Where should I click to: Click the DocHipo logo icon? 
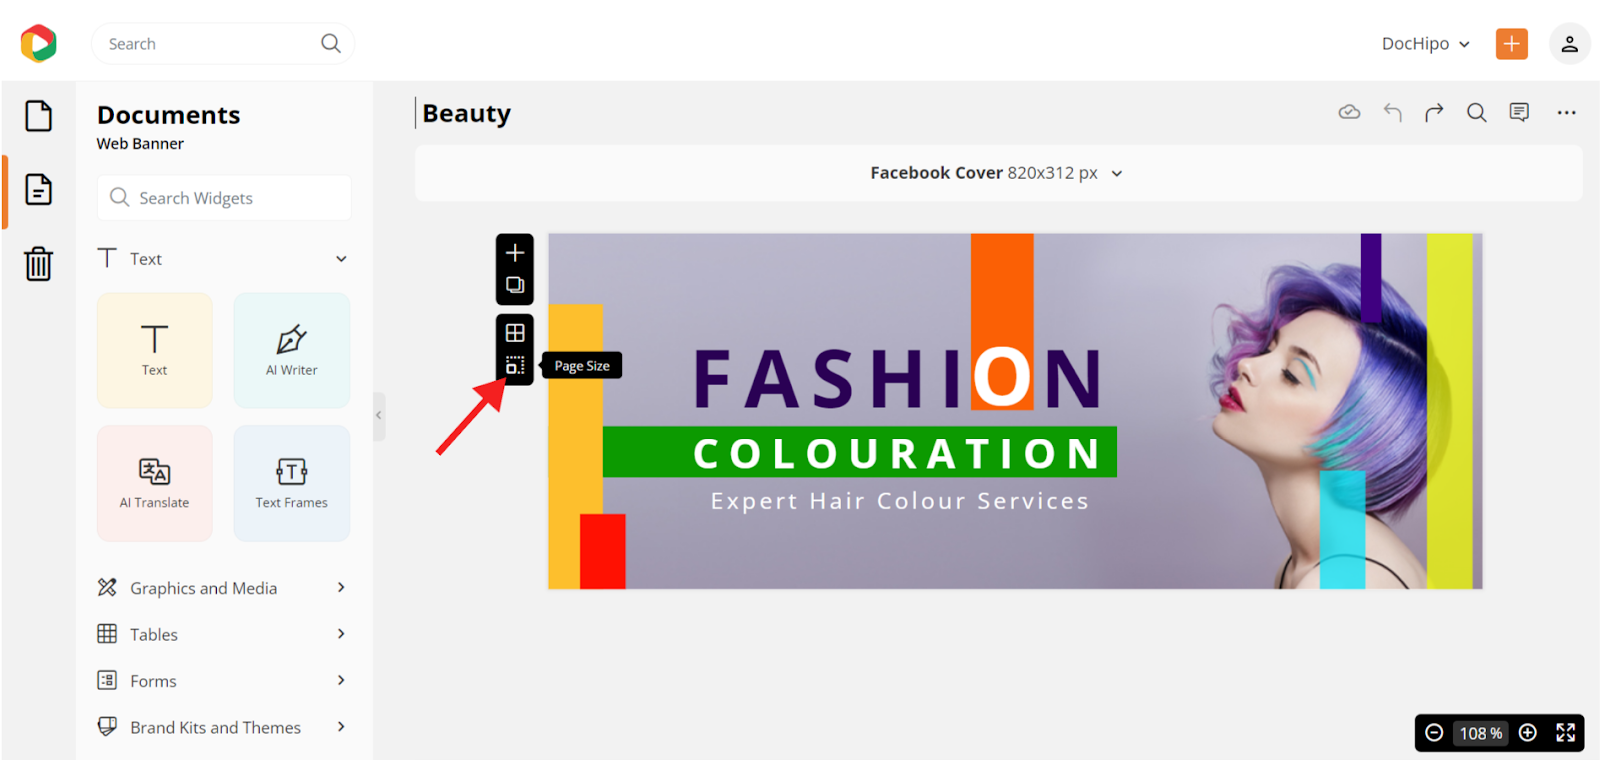point(39,43)
